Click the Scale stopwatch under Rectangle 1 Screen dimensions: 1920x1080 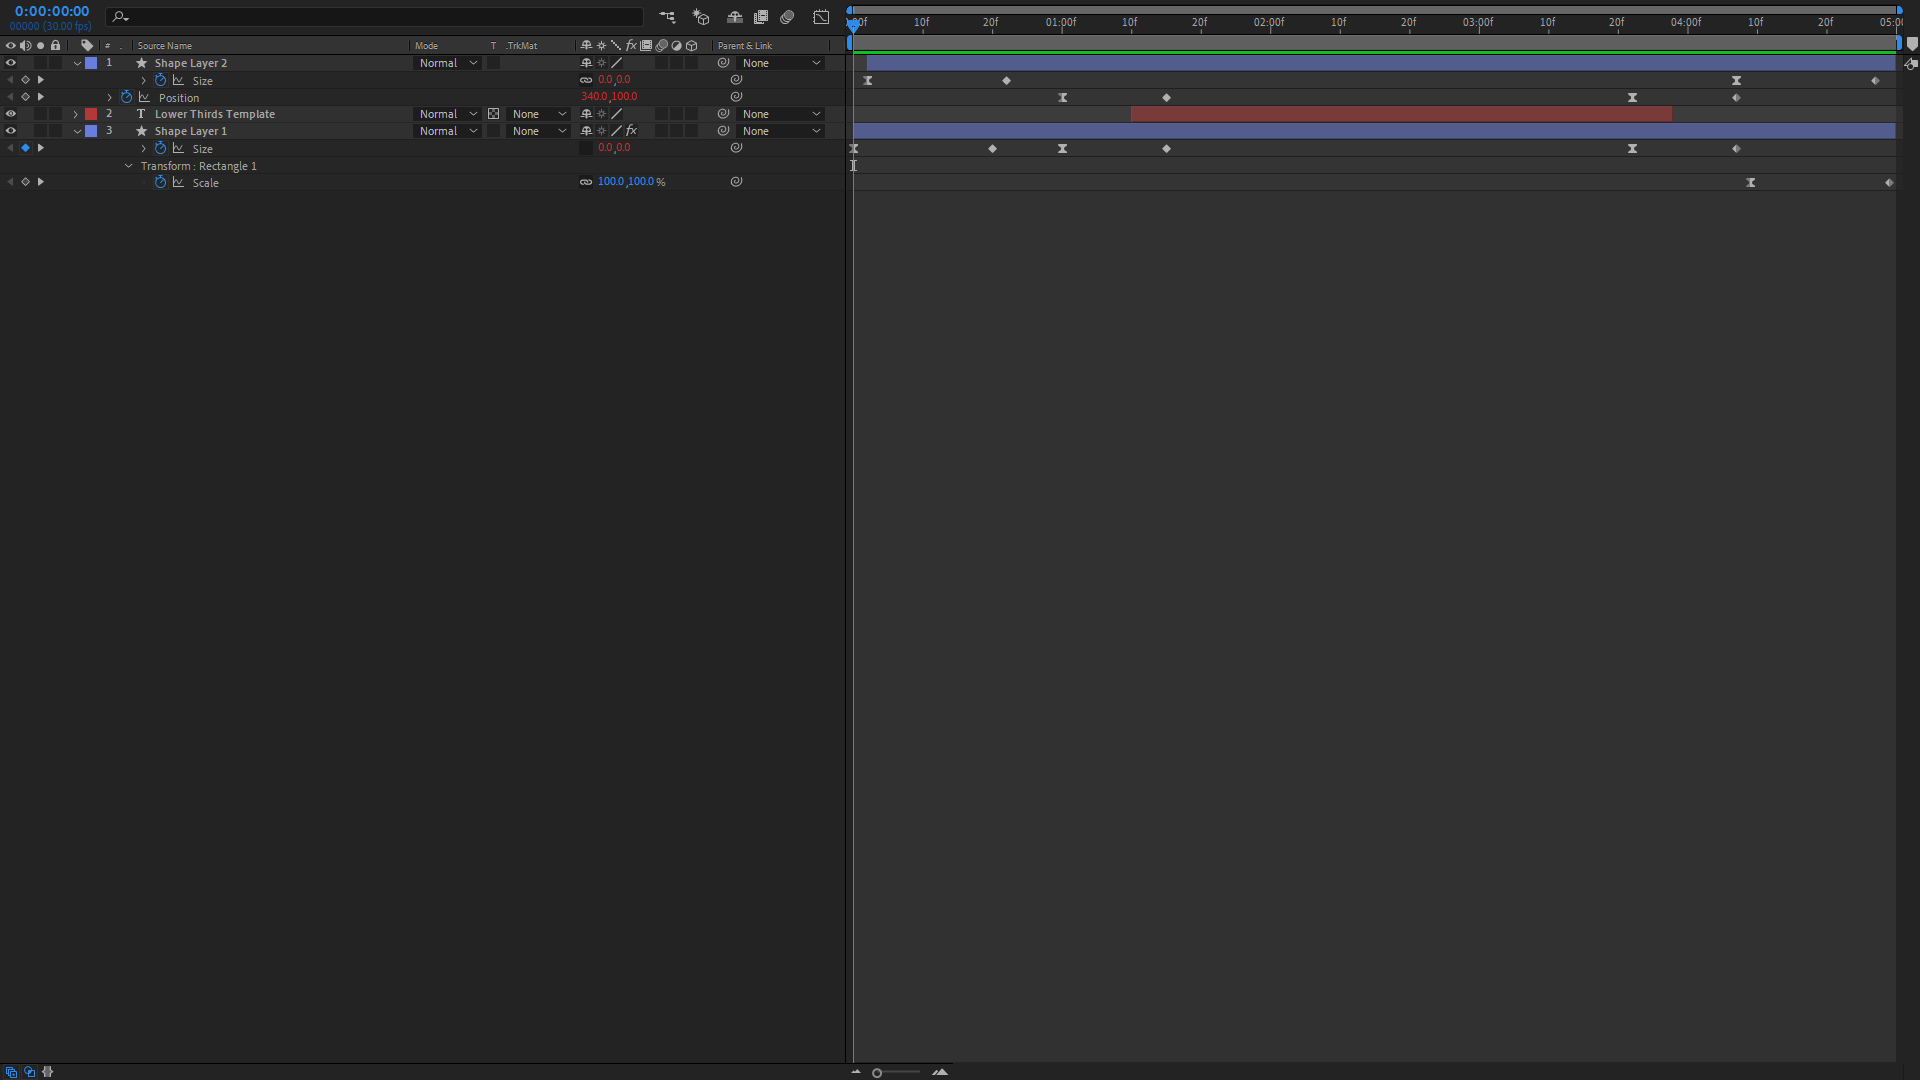(160, 182)
